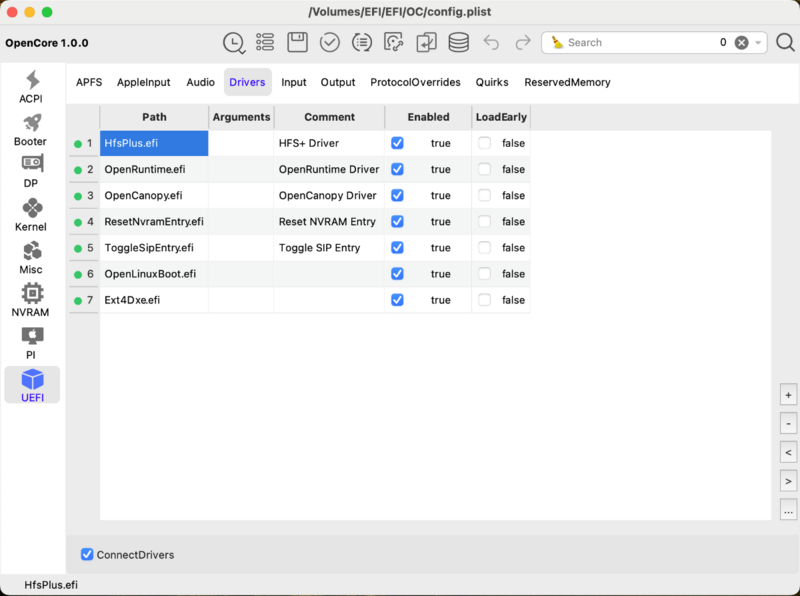The height and width of the screenshot is (596, 800).
Task: Uncheck the ConnectDrivers checkbox
Action: 87,554
